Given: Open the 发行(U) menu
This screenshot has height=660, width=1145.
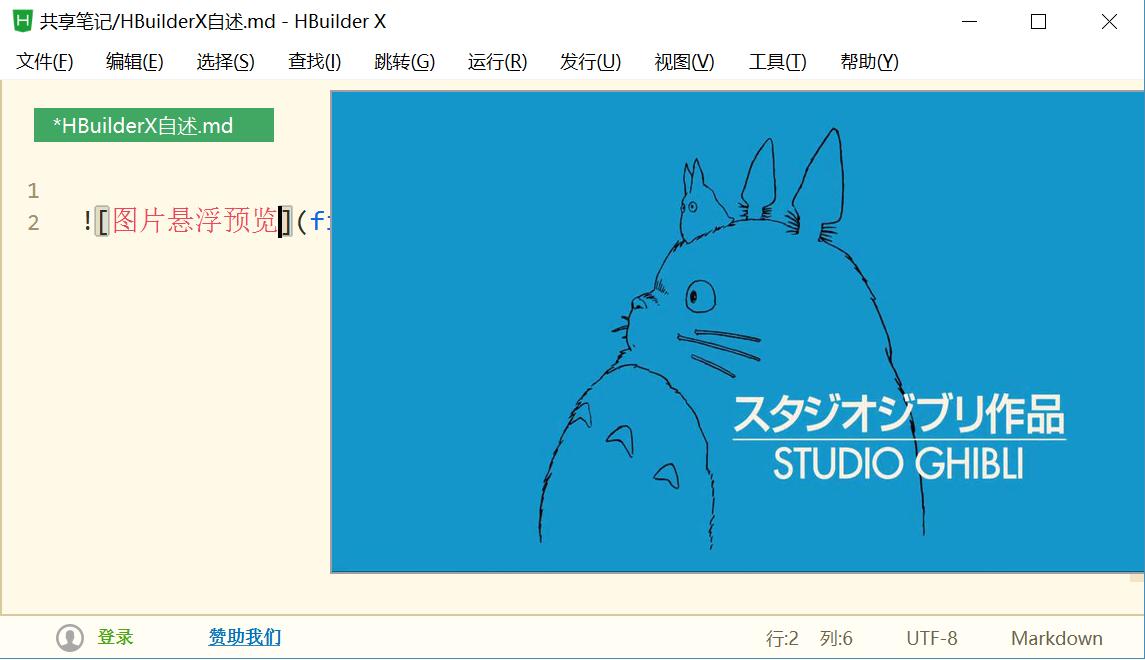Looking at the screenshot, I should click(590, 62).
